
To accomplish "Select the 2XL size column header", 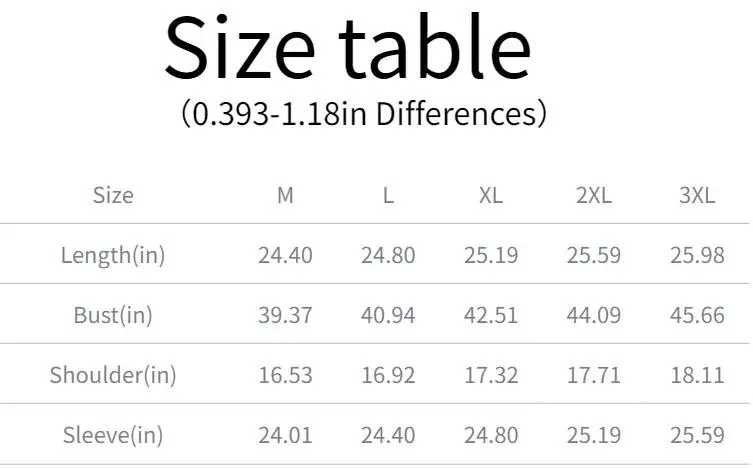I will (593, 195).
